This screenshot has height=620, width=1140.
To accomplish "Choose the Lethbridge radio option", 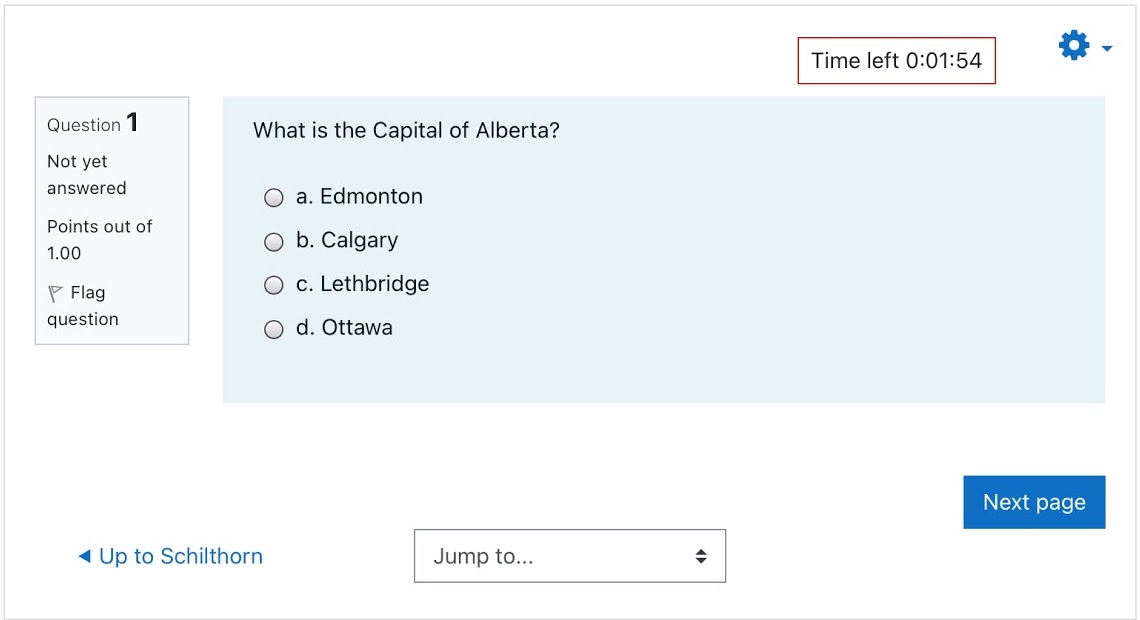I will 273,285.
